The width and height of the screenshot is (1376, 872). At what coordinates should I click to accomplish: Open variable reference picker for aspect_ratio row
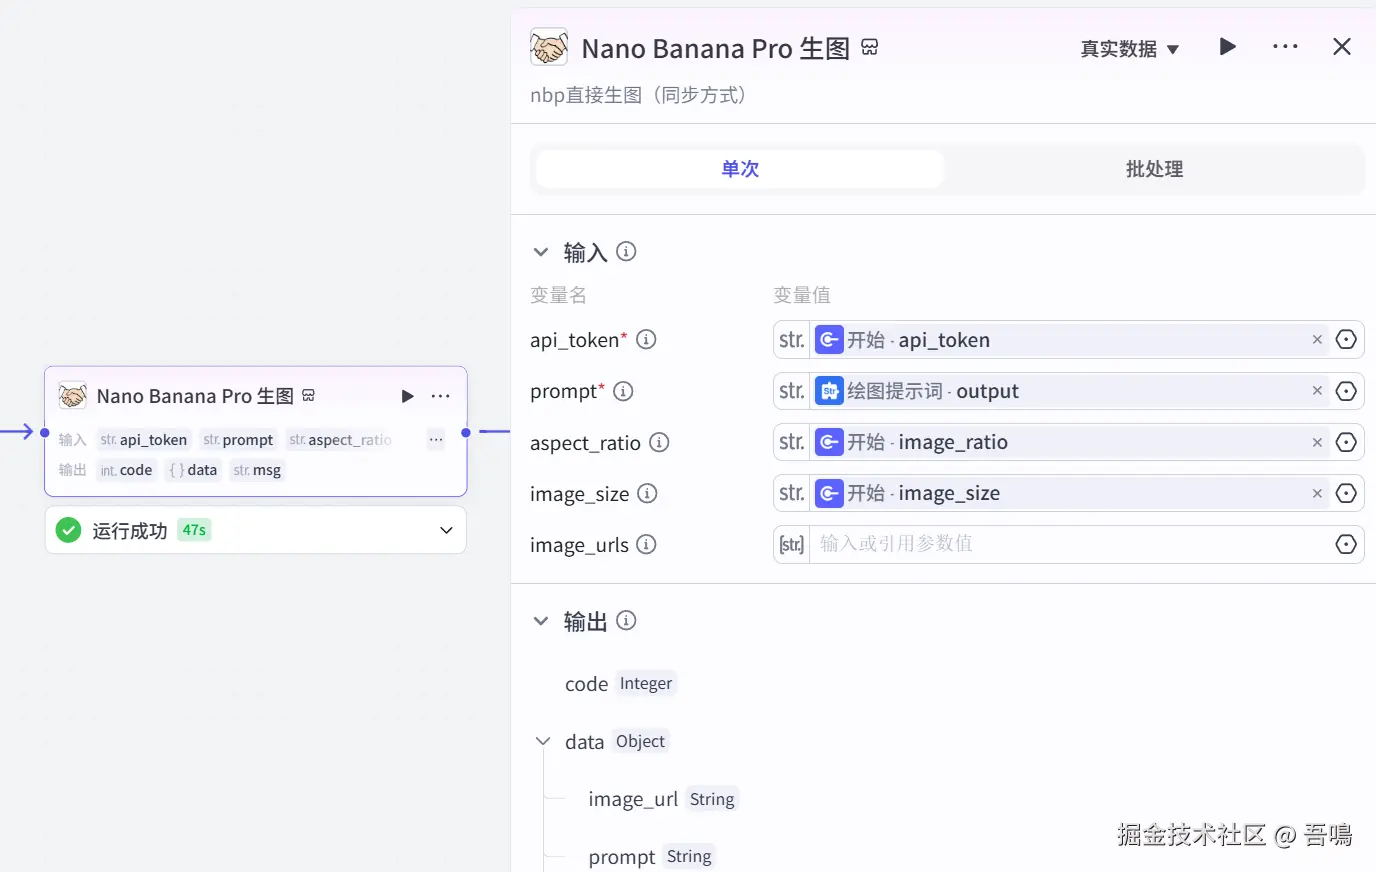tap(1347, 442)
